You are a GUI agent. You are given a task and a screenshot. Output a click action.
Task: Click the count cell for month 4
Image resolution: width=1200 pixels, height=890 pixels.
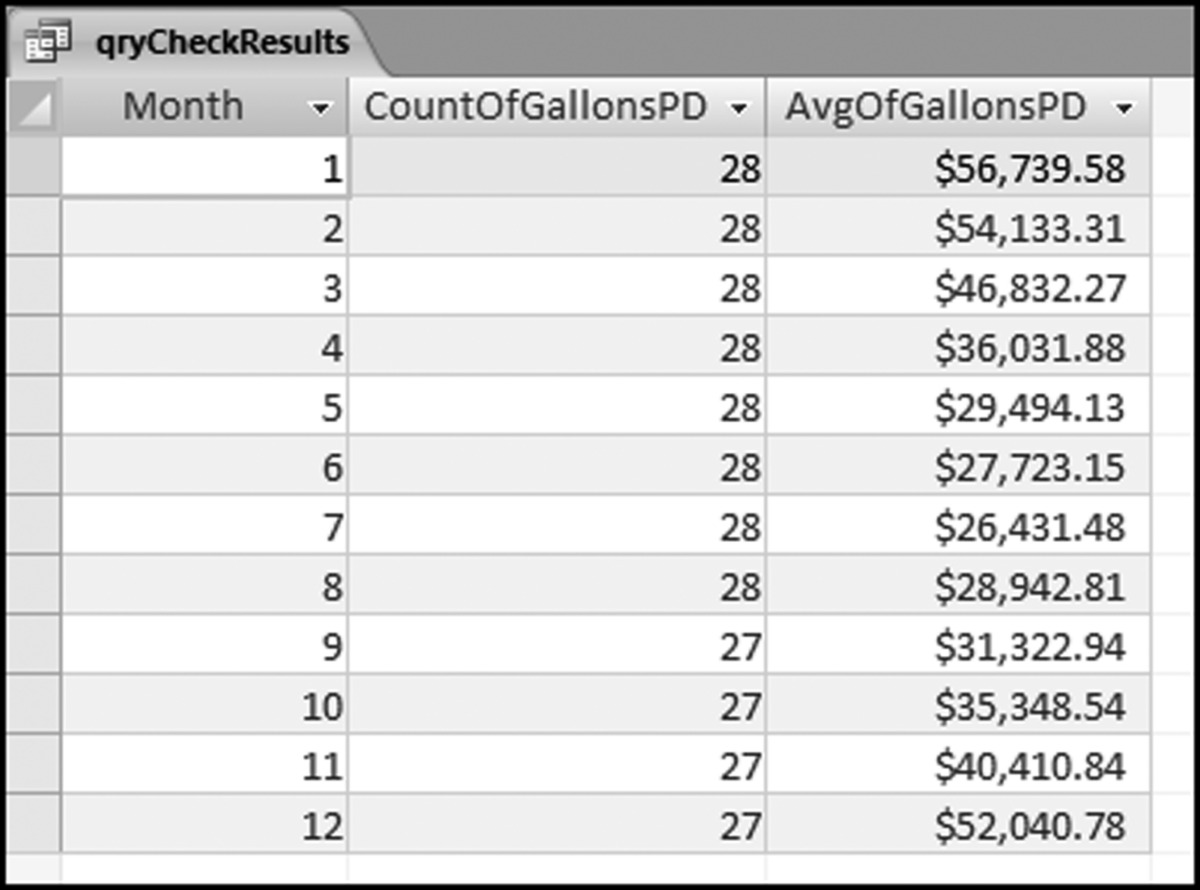556,349
